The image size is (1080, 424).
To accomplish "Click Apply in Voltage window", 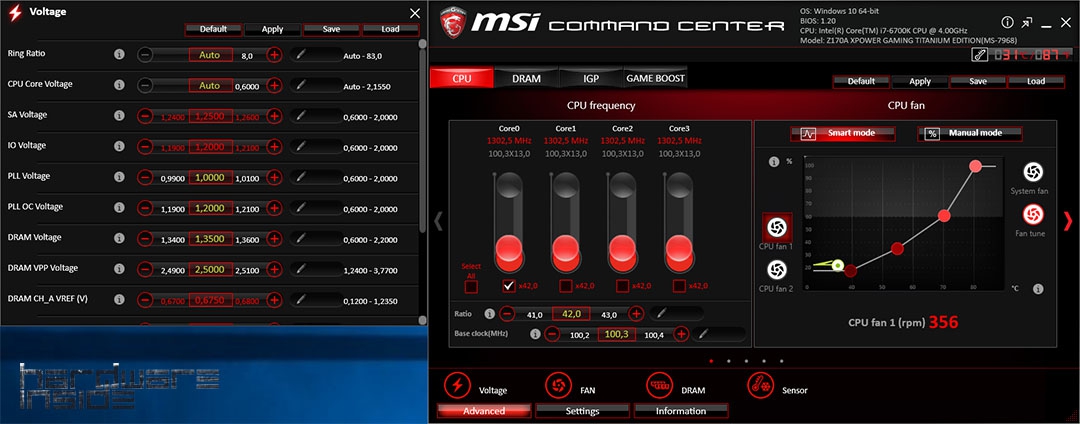I will click(x=273, y=30).
